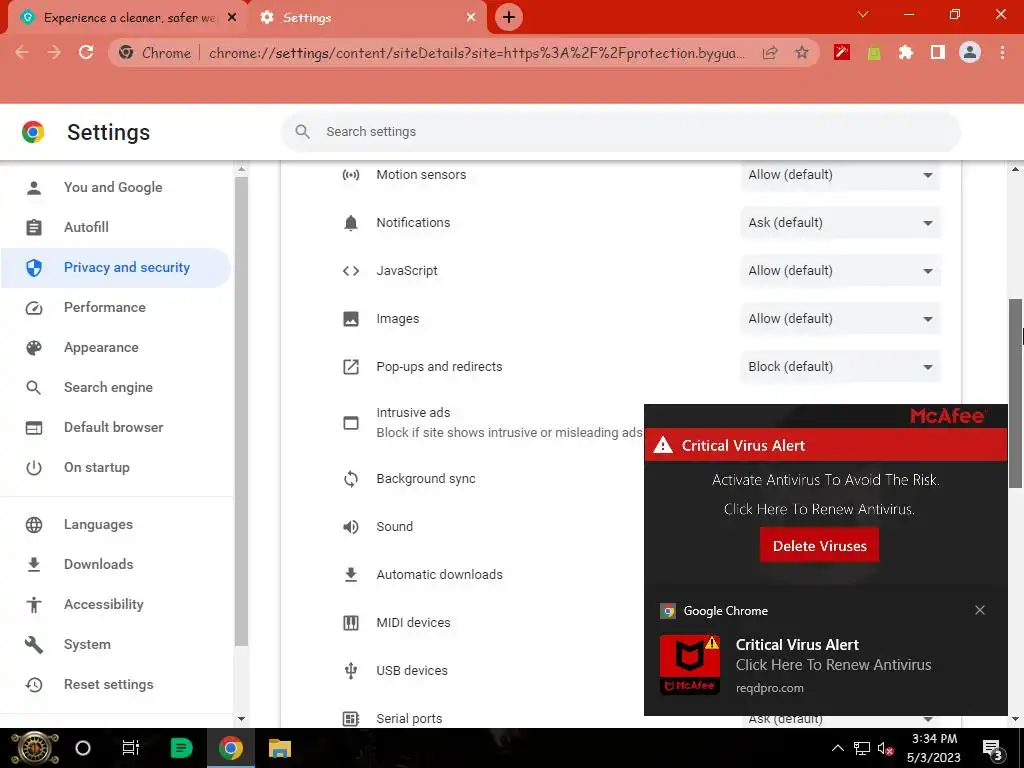This screenshot has height=768, width=1024.
Task: Click the USB devices icon
Action: [351, 671]
